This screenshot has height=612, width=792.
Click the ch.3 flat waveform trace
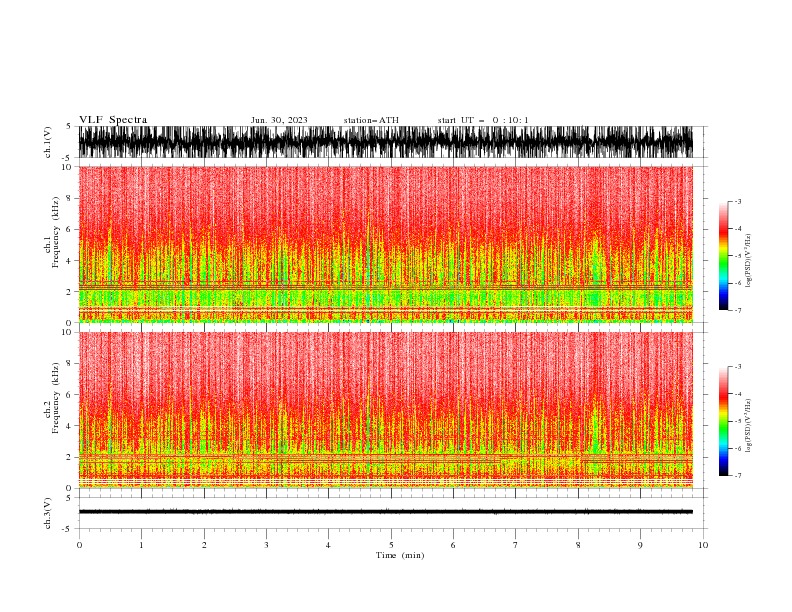tap(385, 512)
